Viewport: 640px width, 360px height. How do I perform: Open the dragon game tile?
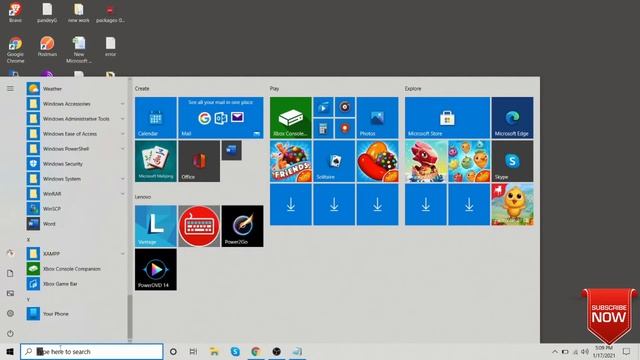(426, 161)
